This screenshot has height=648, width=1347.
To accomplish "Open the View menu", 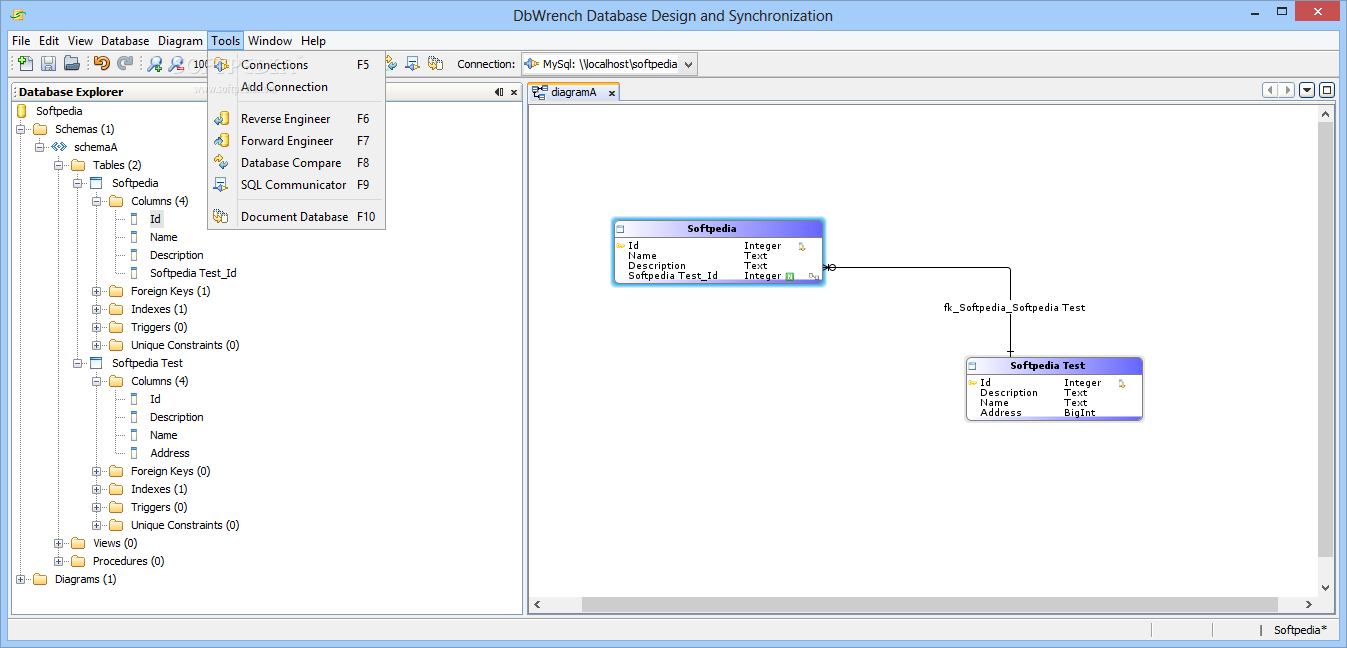I will pyautogui.click(x=81, y=41).
